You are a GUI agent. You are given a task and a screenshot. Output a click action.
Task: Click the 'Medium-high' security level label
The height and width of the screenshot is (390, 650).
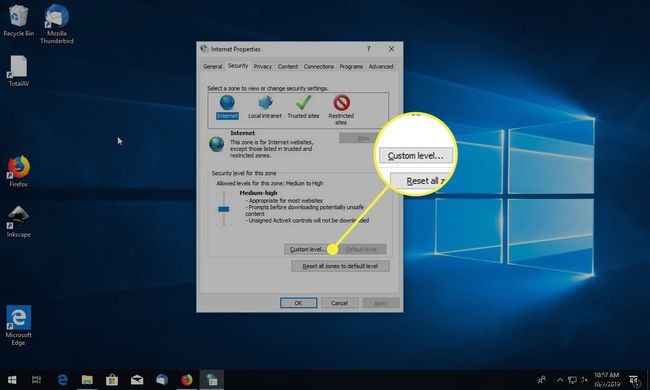click(258, 193)
